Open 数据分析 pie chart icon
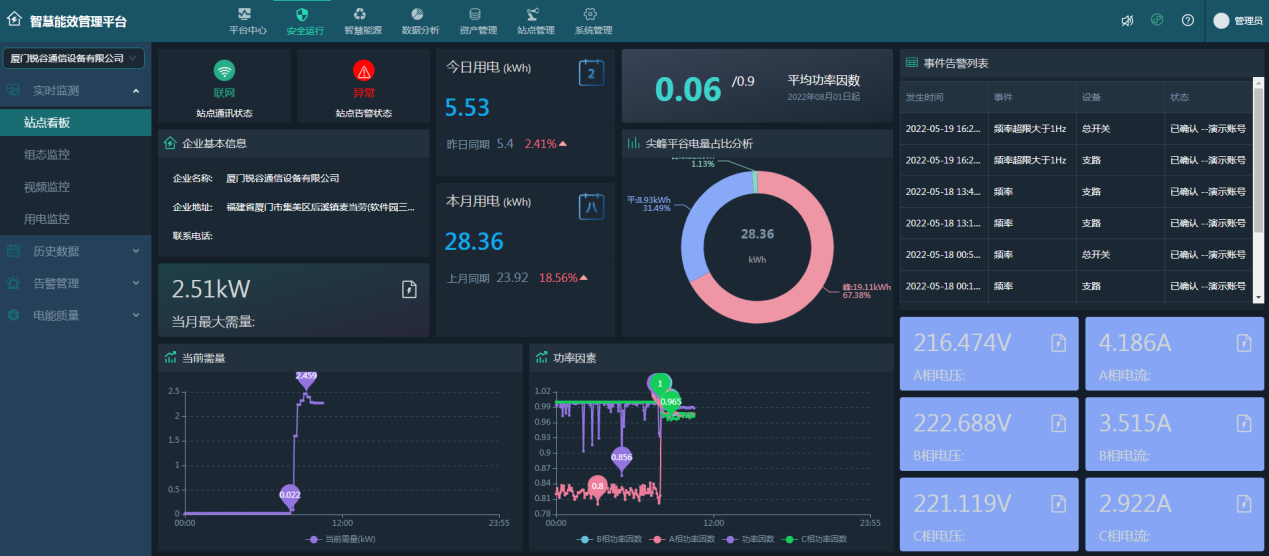Image resolution: width=1269 pixels, height=556 pixels. tap(418, 14)
